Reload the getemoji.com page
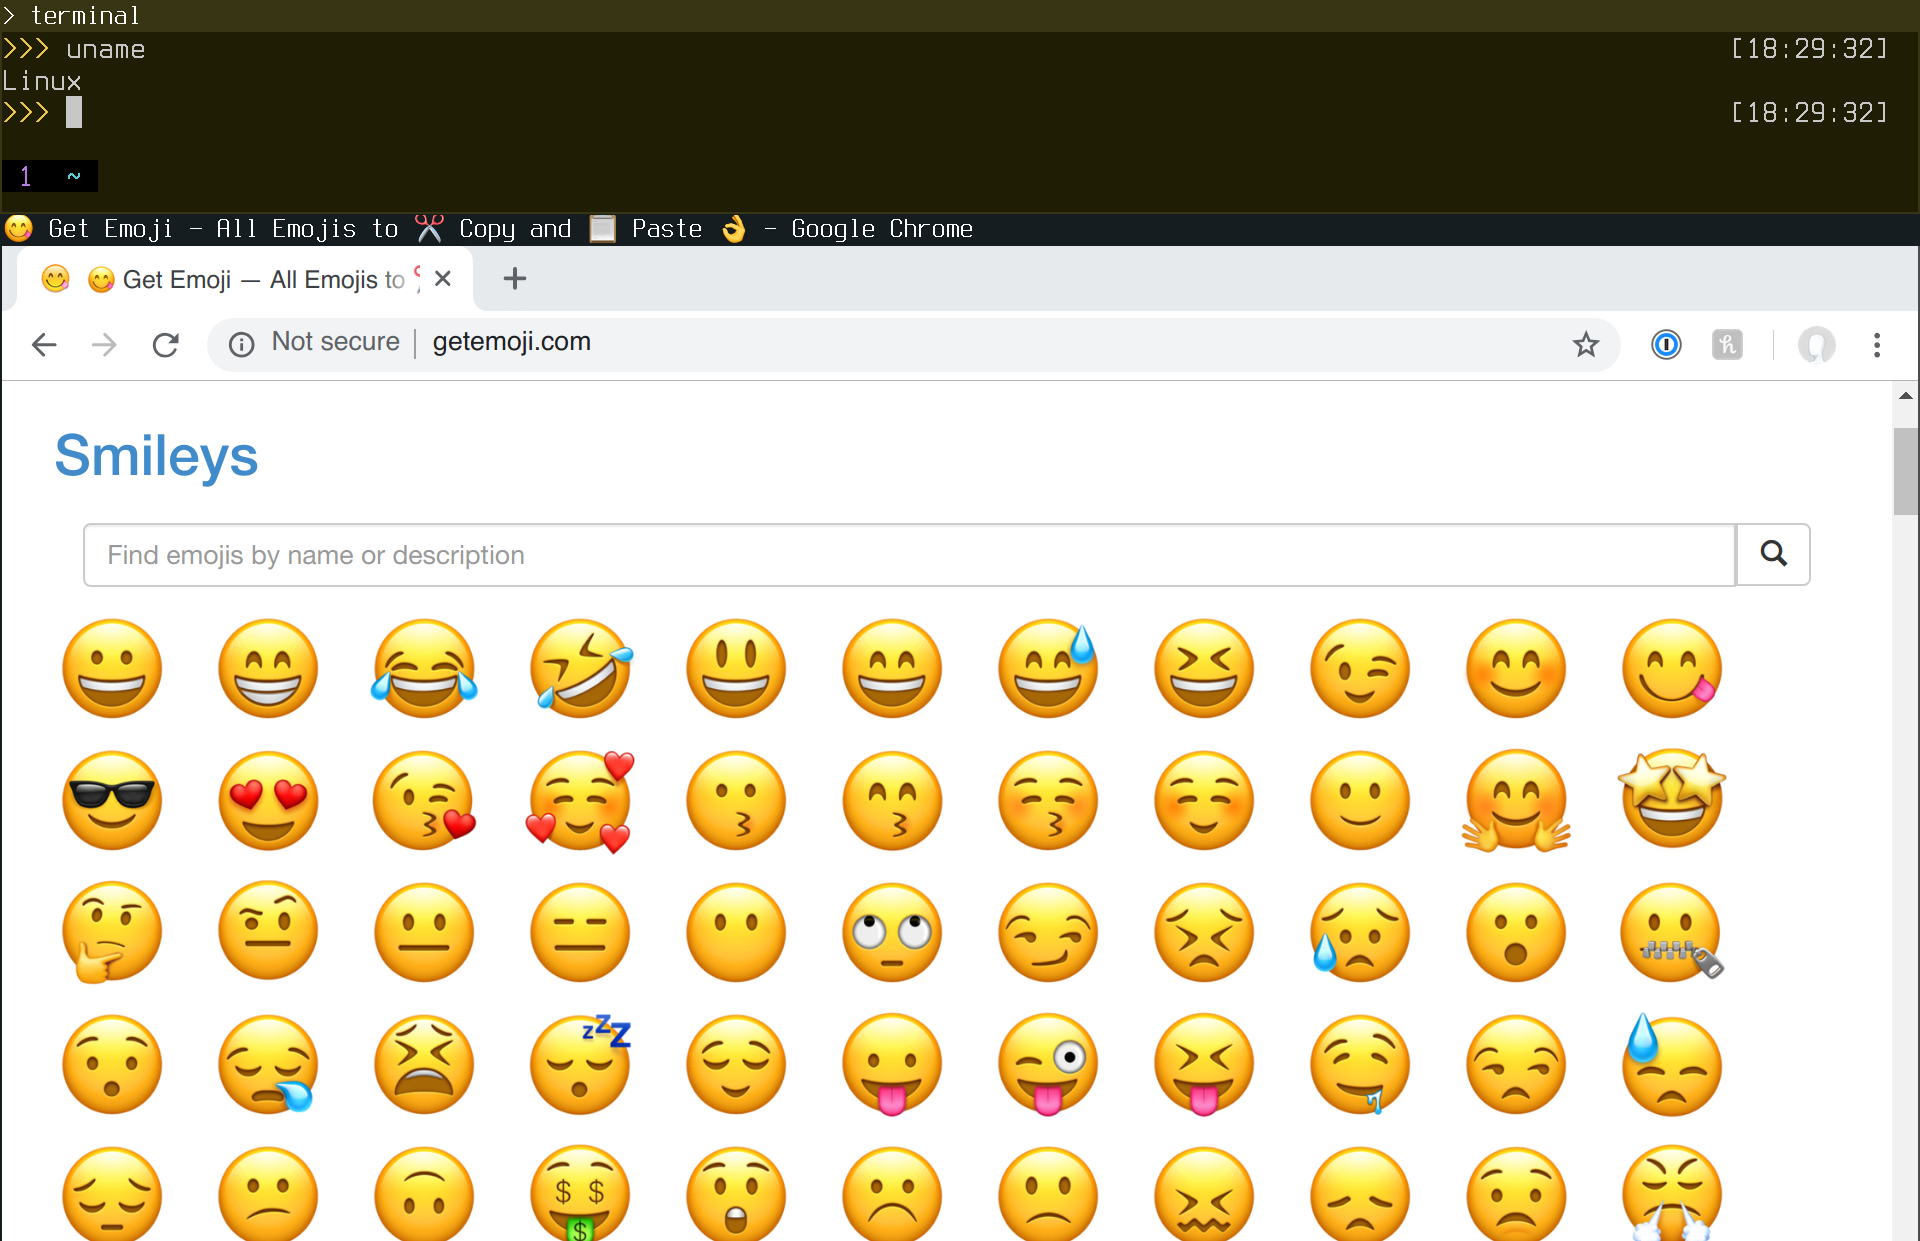This screenshot has width=1920, height=1241. click(165, 345)
